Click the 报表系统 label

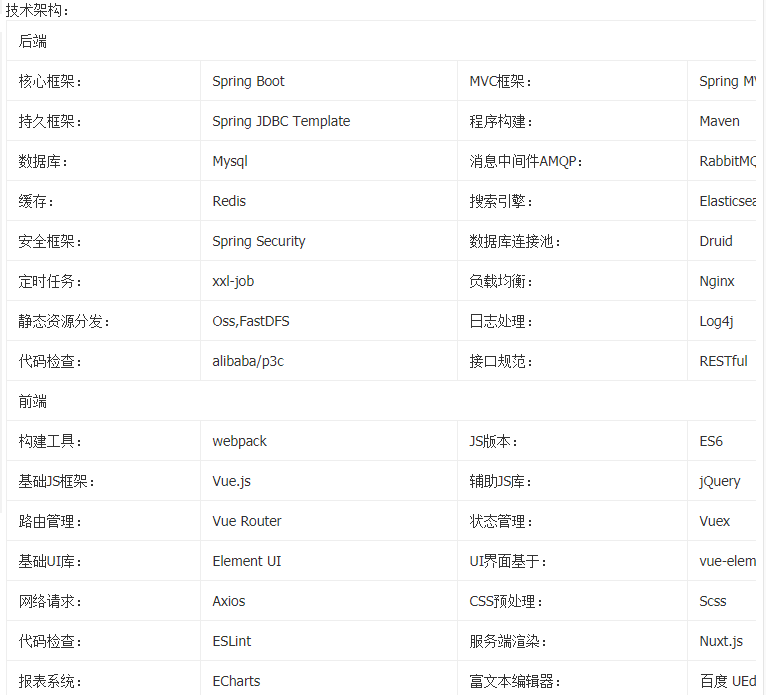coord(50,682)
